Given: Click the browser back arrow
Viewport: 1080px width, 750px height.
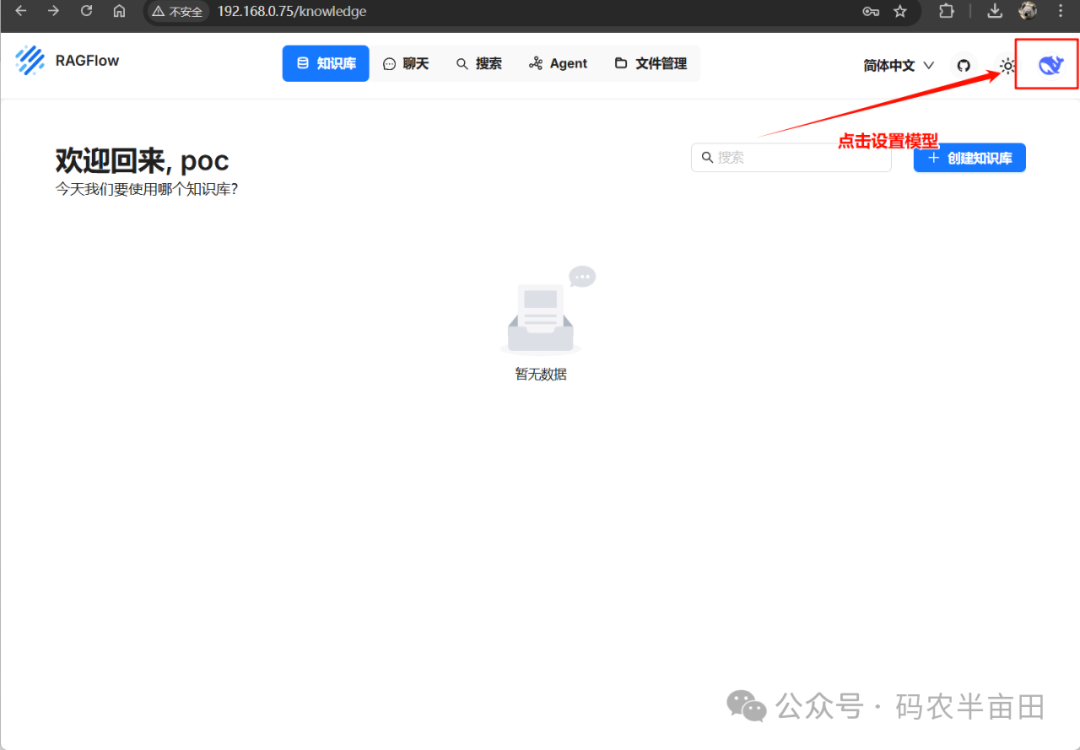Looking at the screenshot, I should [20, 11].
